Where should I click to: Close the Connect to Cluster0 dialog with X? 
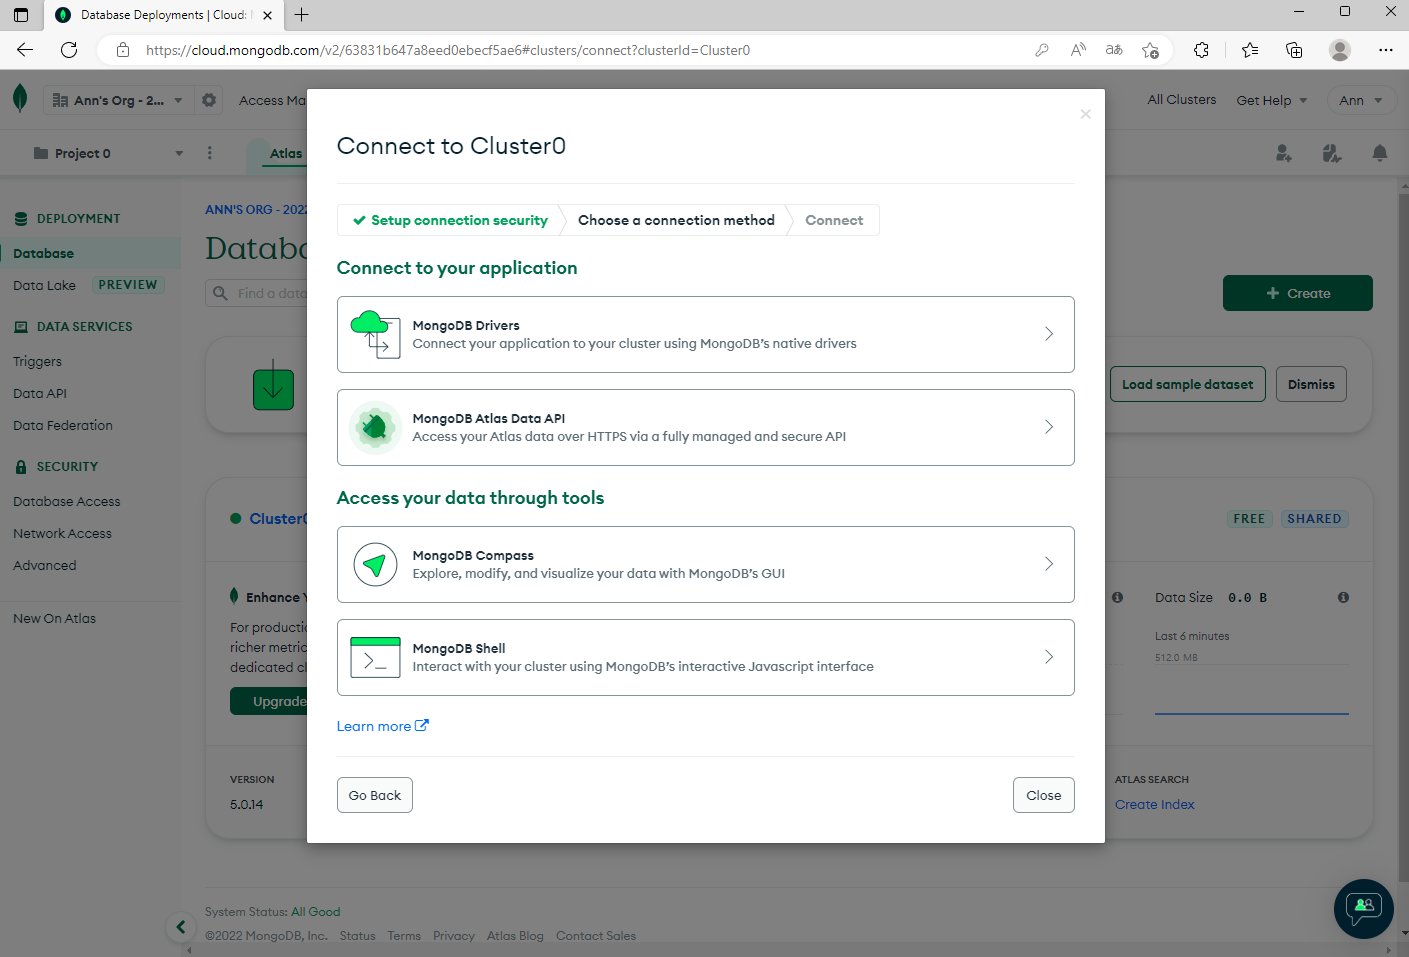(1085, 114)
